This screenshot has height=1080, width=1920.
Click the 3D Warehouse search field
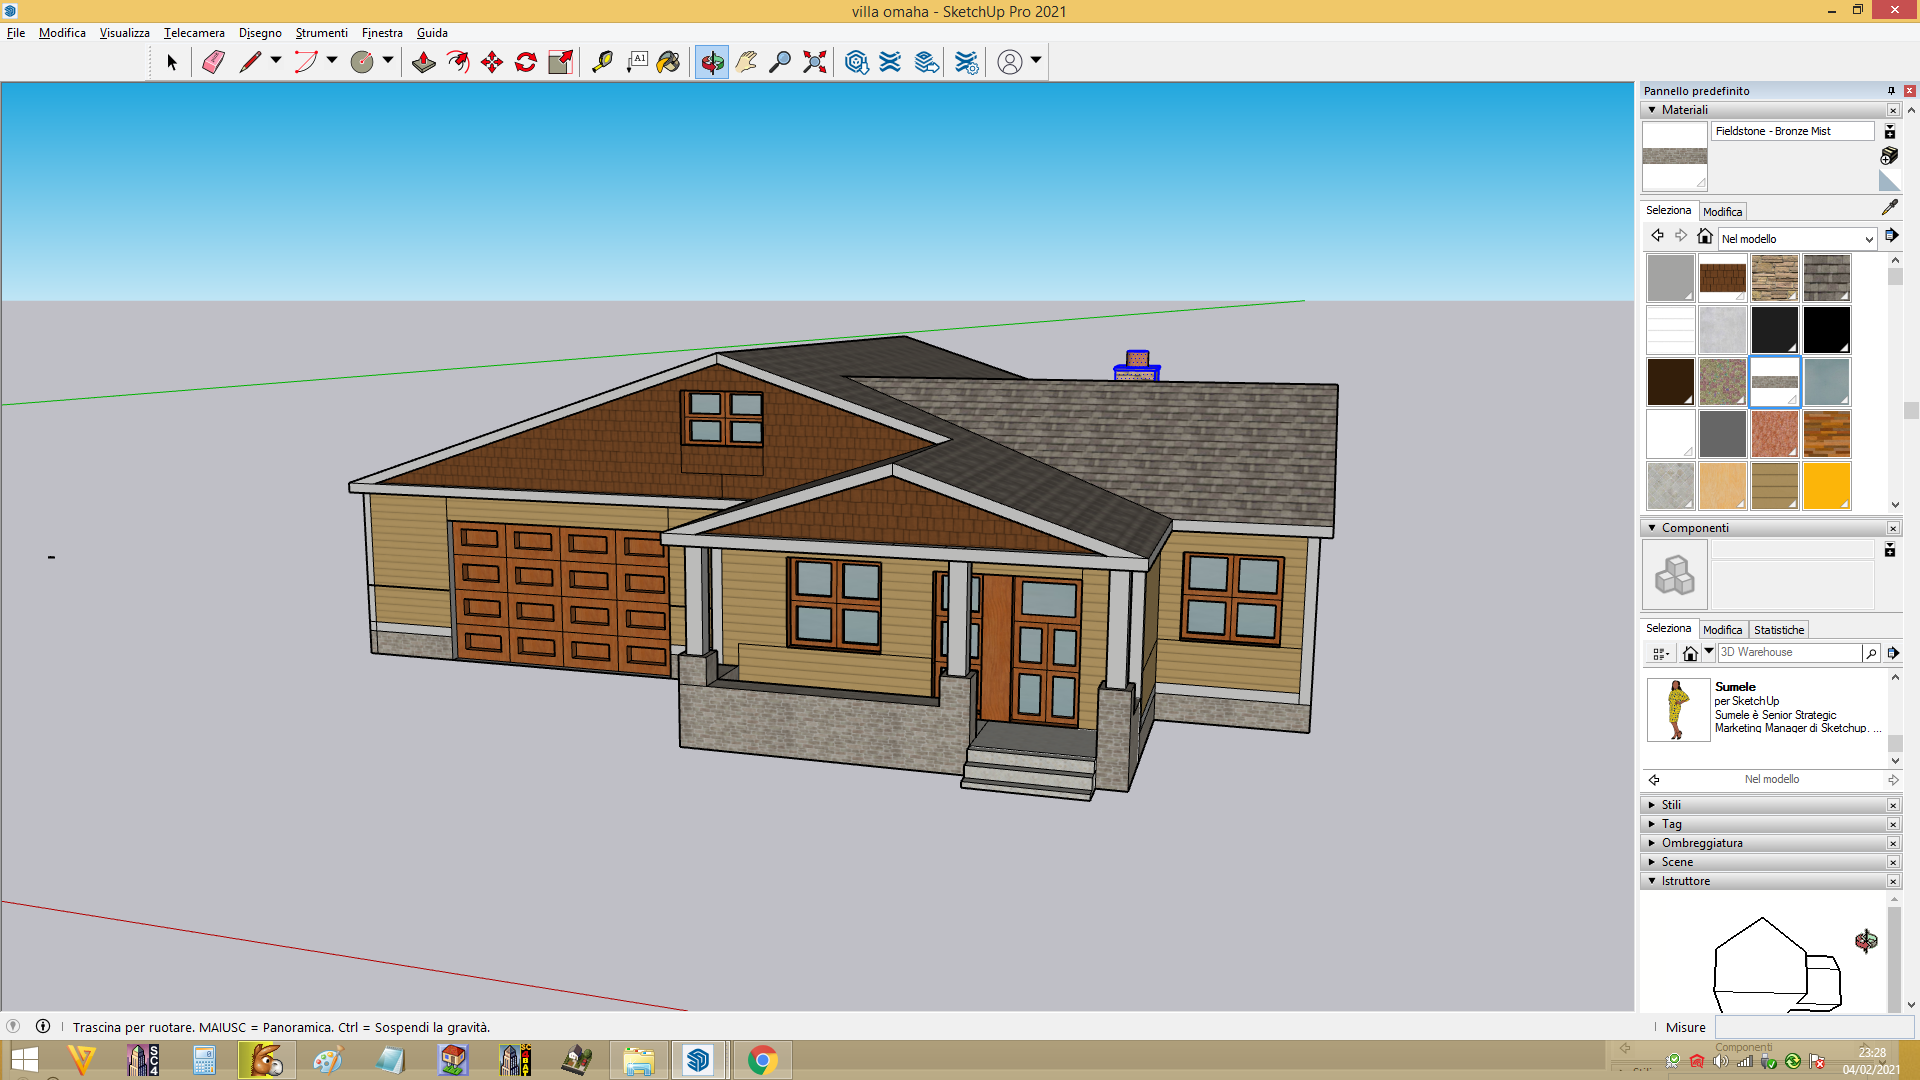[x=1789, y=652]
